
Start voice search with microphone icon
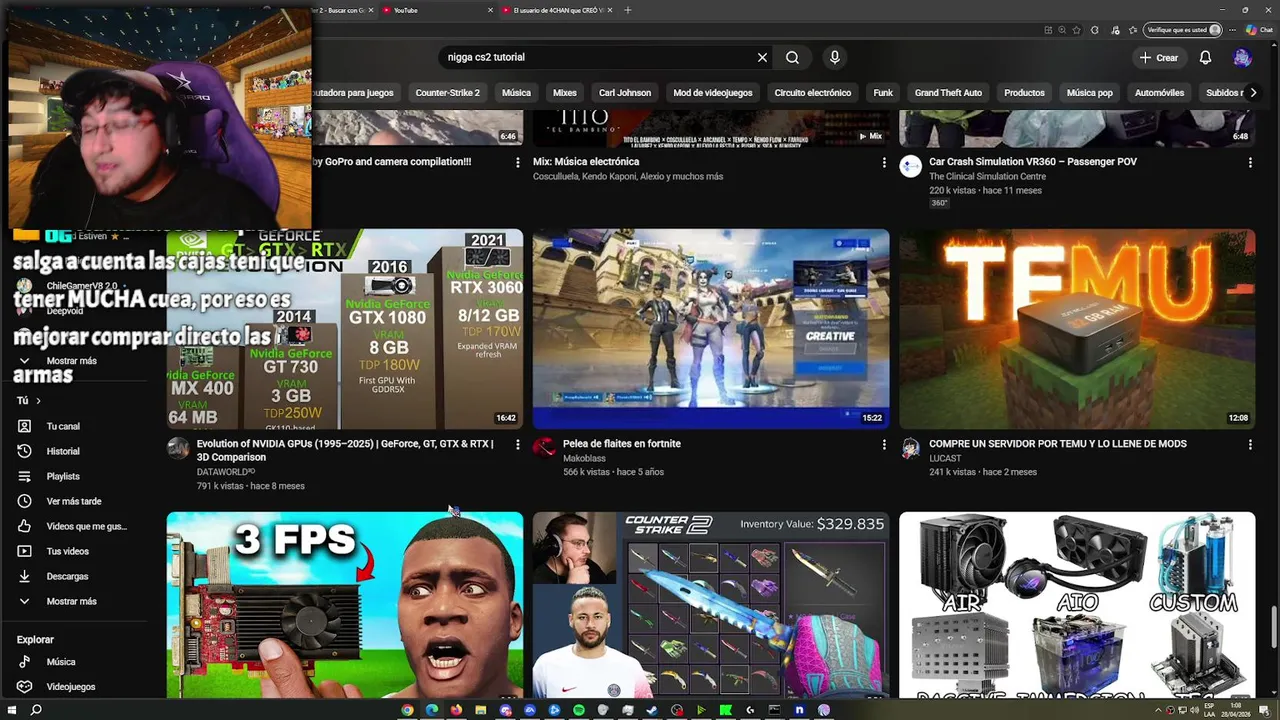(835, 58)
